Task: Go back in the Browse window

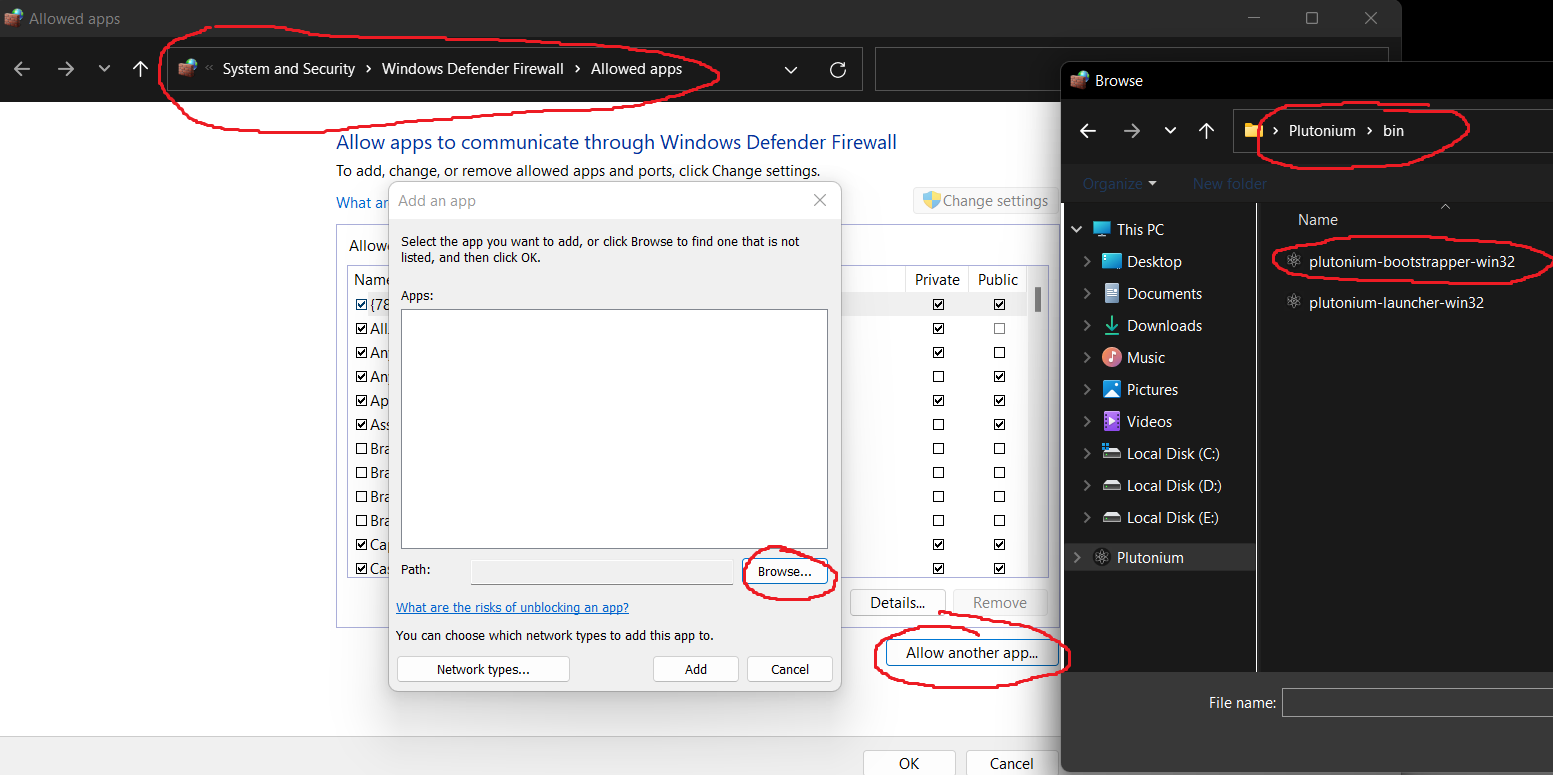Action: pos(1088,131)
